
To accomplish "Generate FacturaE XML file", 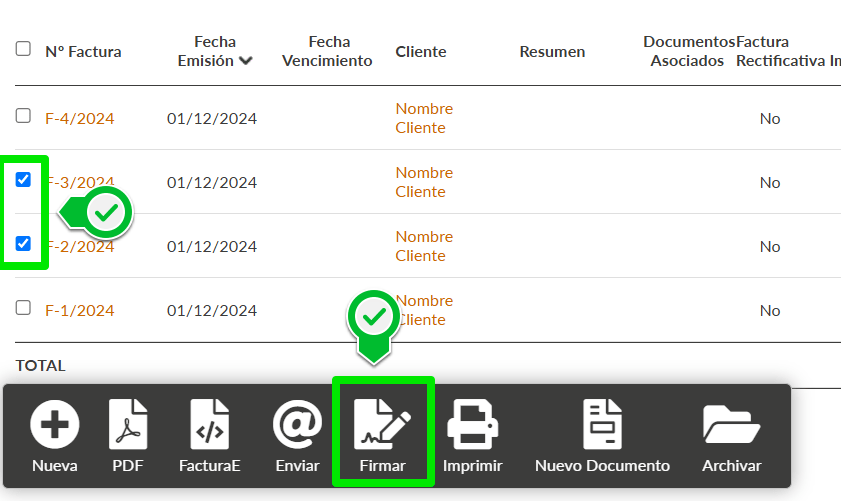I will (210, 424).
